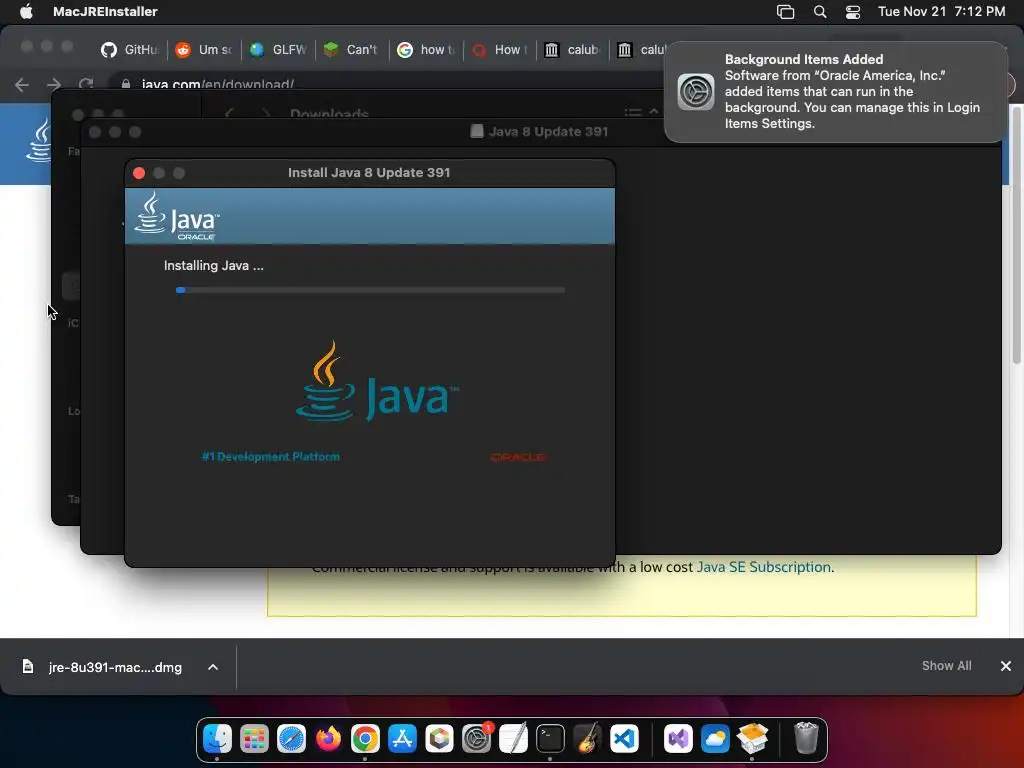1024x768 pixels.
Task: Click the Finder Downloads window title
Action: coord(329,113)
